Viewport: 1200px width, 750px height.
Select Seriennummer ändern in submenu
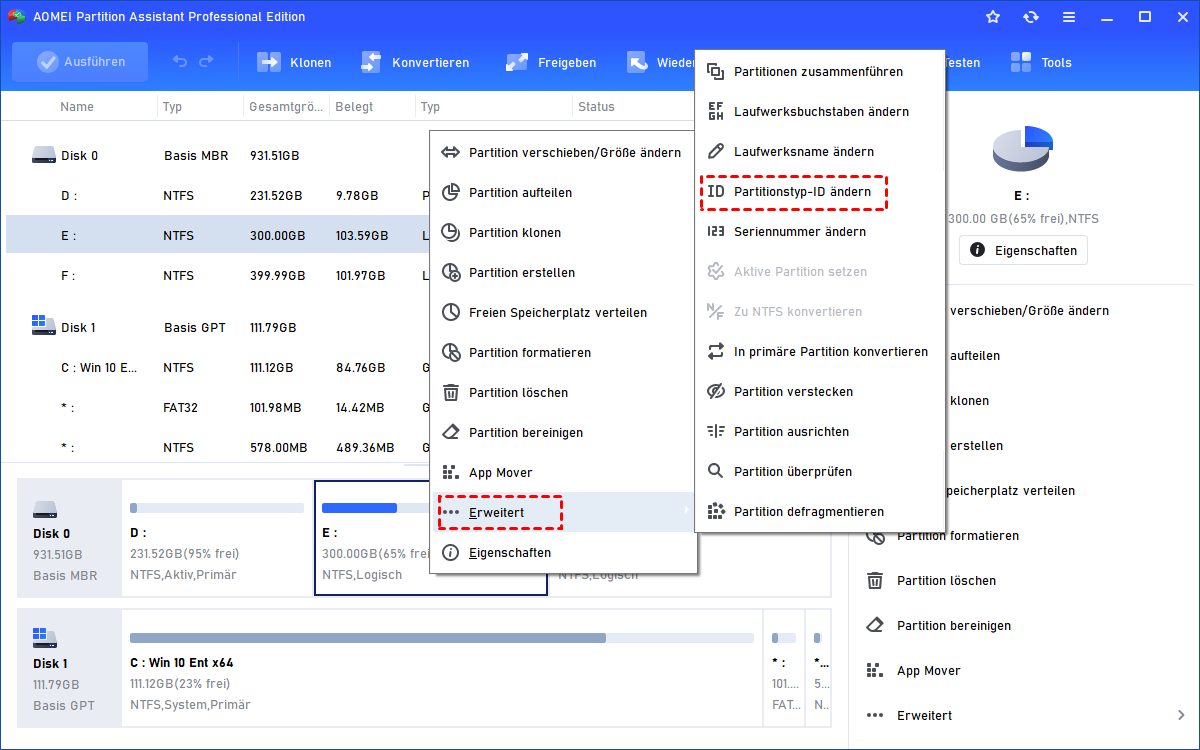click(820, 231)
